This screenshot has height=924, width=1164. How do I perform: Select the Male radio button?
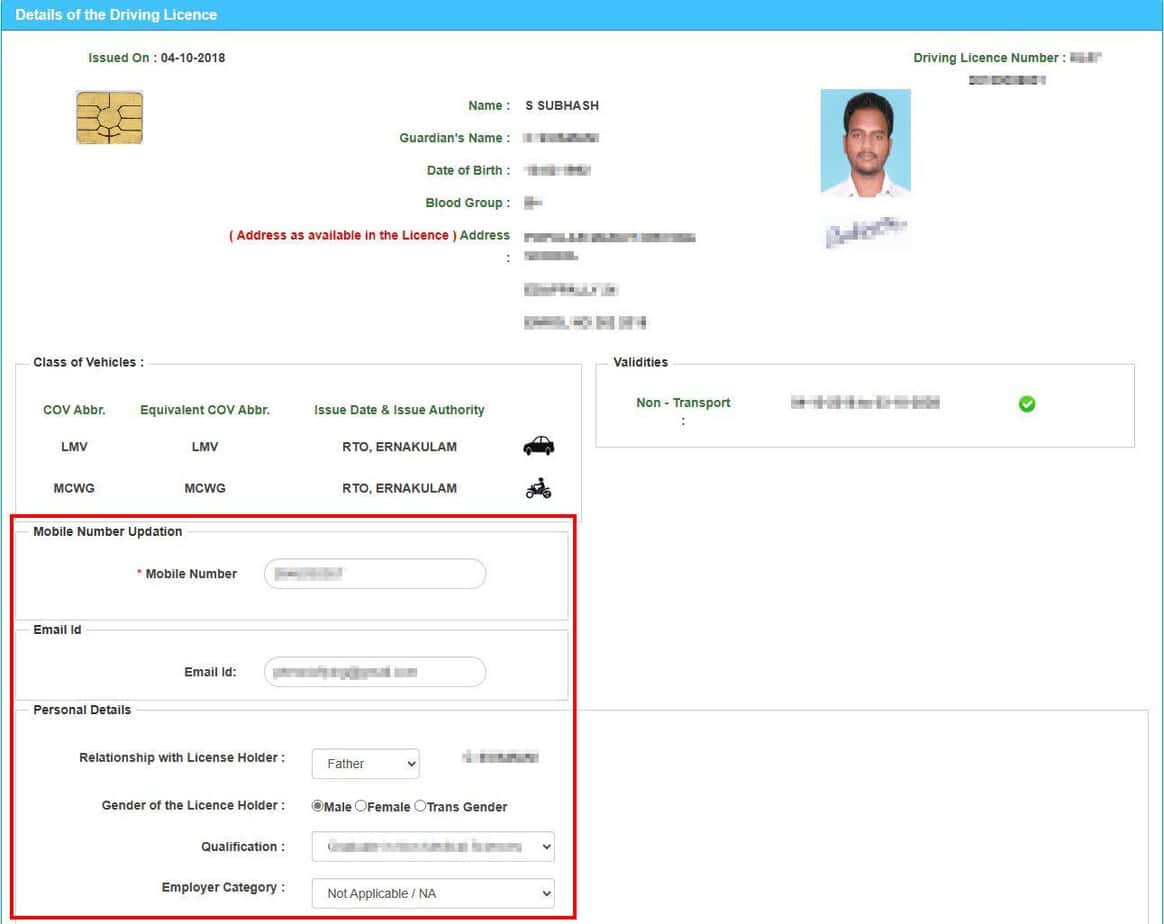317,806
